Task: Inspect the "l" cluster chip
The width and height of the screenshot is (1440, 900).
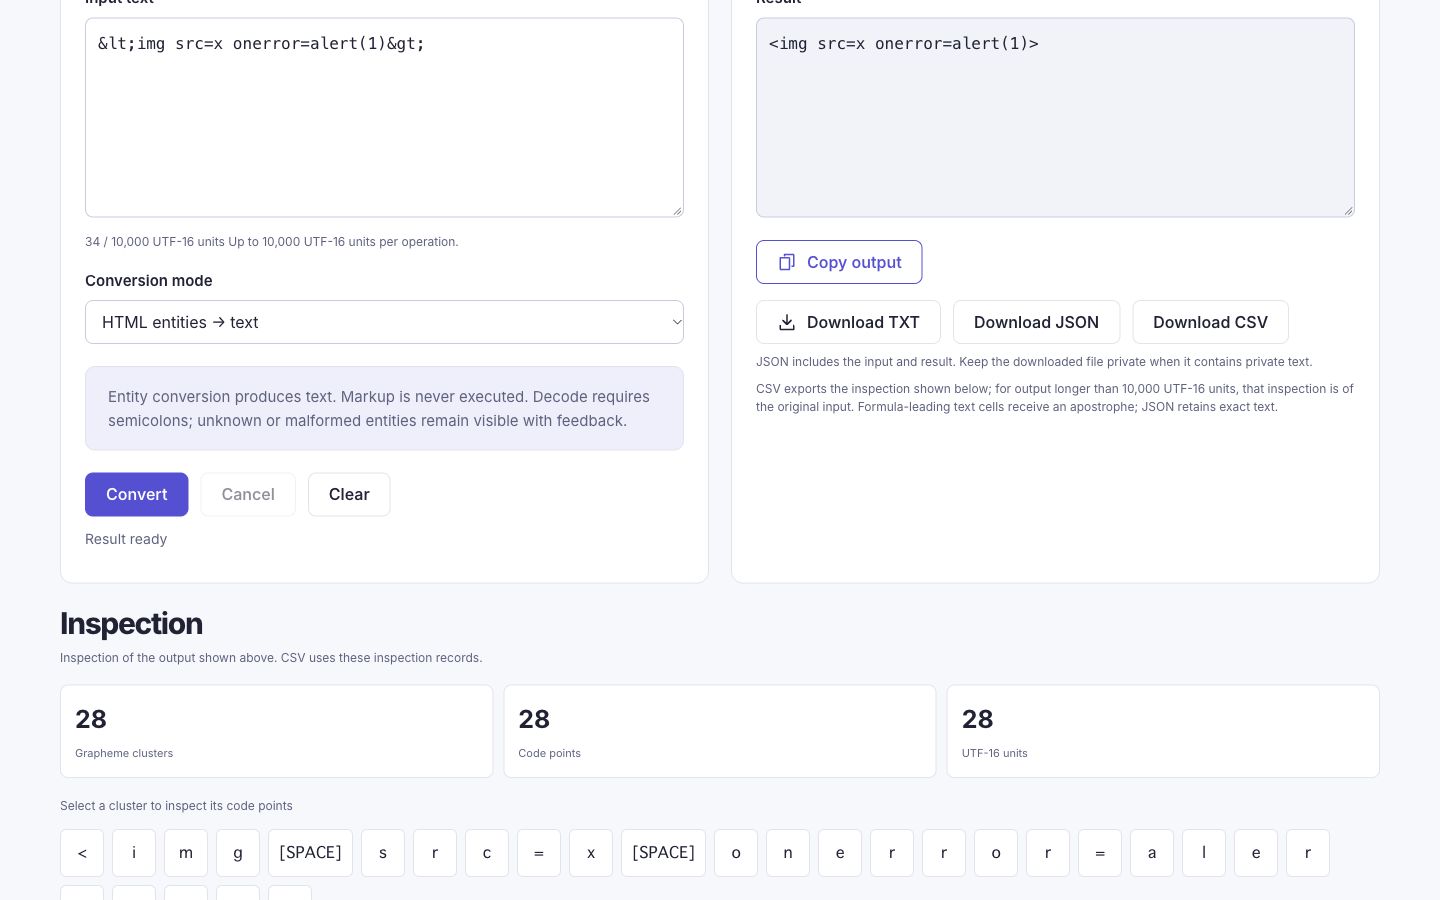Action: [x=1204, y=853]
